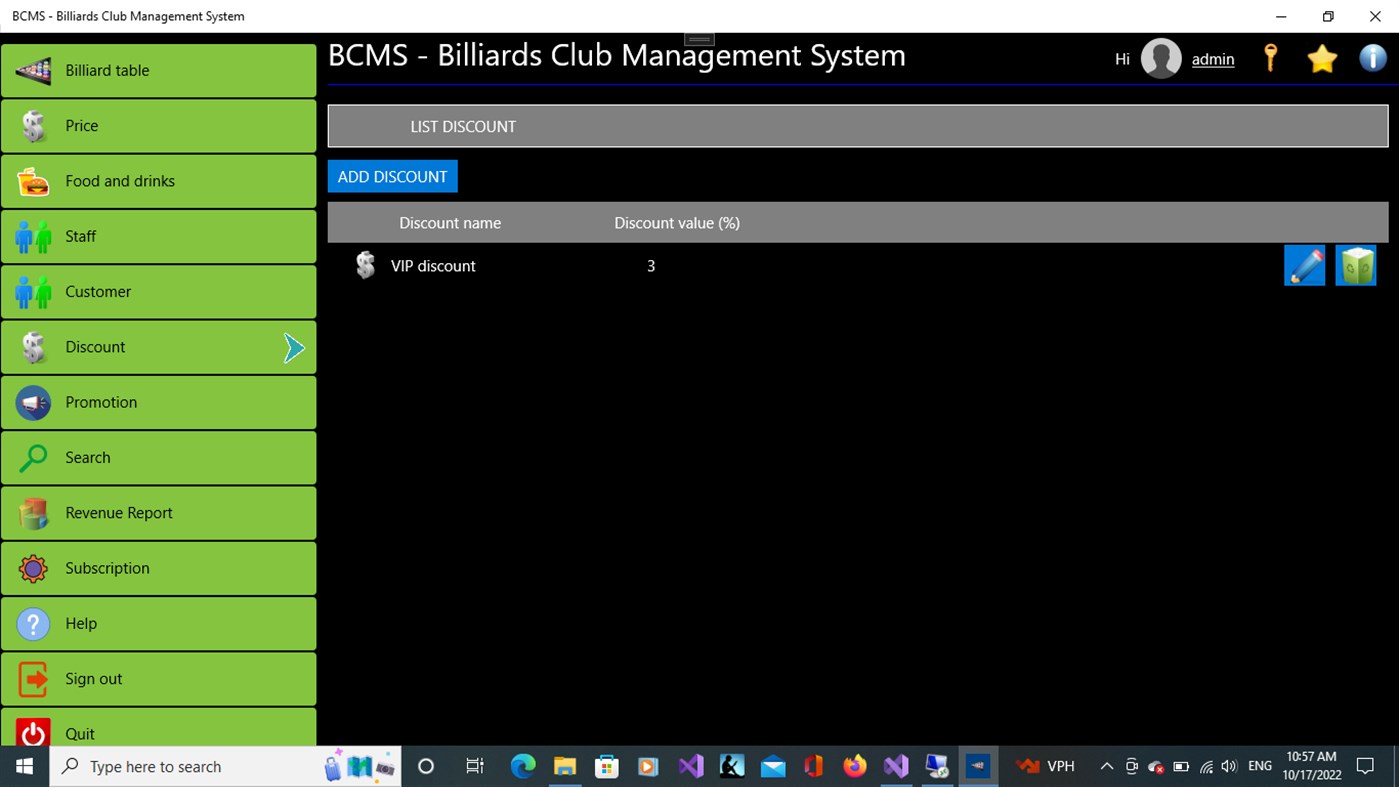Screen dimensions: 1399x787
Task: Select the VIP discount row in the table
Action: (433, 265)
